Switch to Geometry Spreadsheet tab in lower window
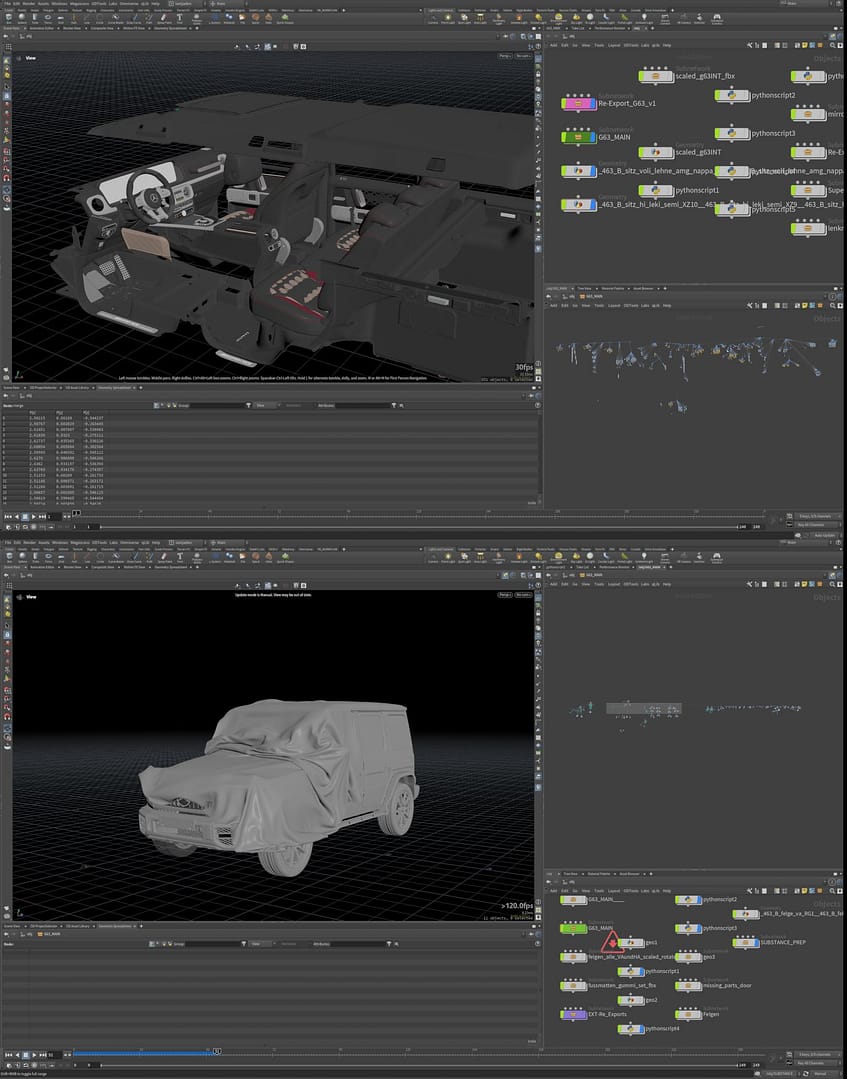 point(117,926)
